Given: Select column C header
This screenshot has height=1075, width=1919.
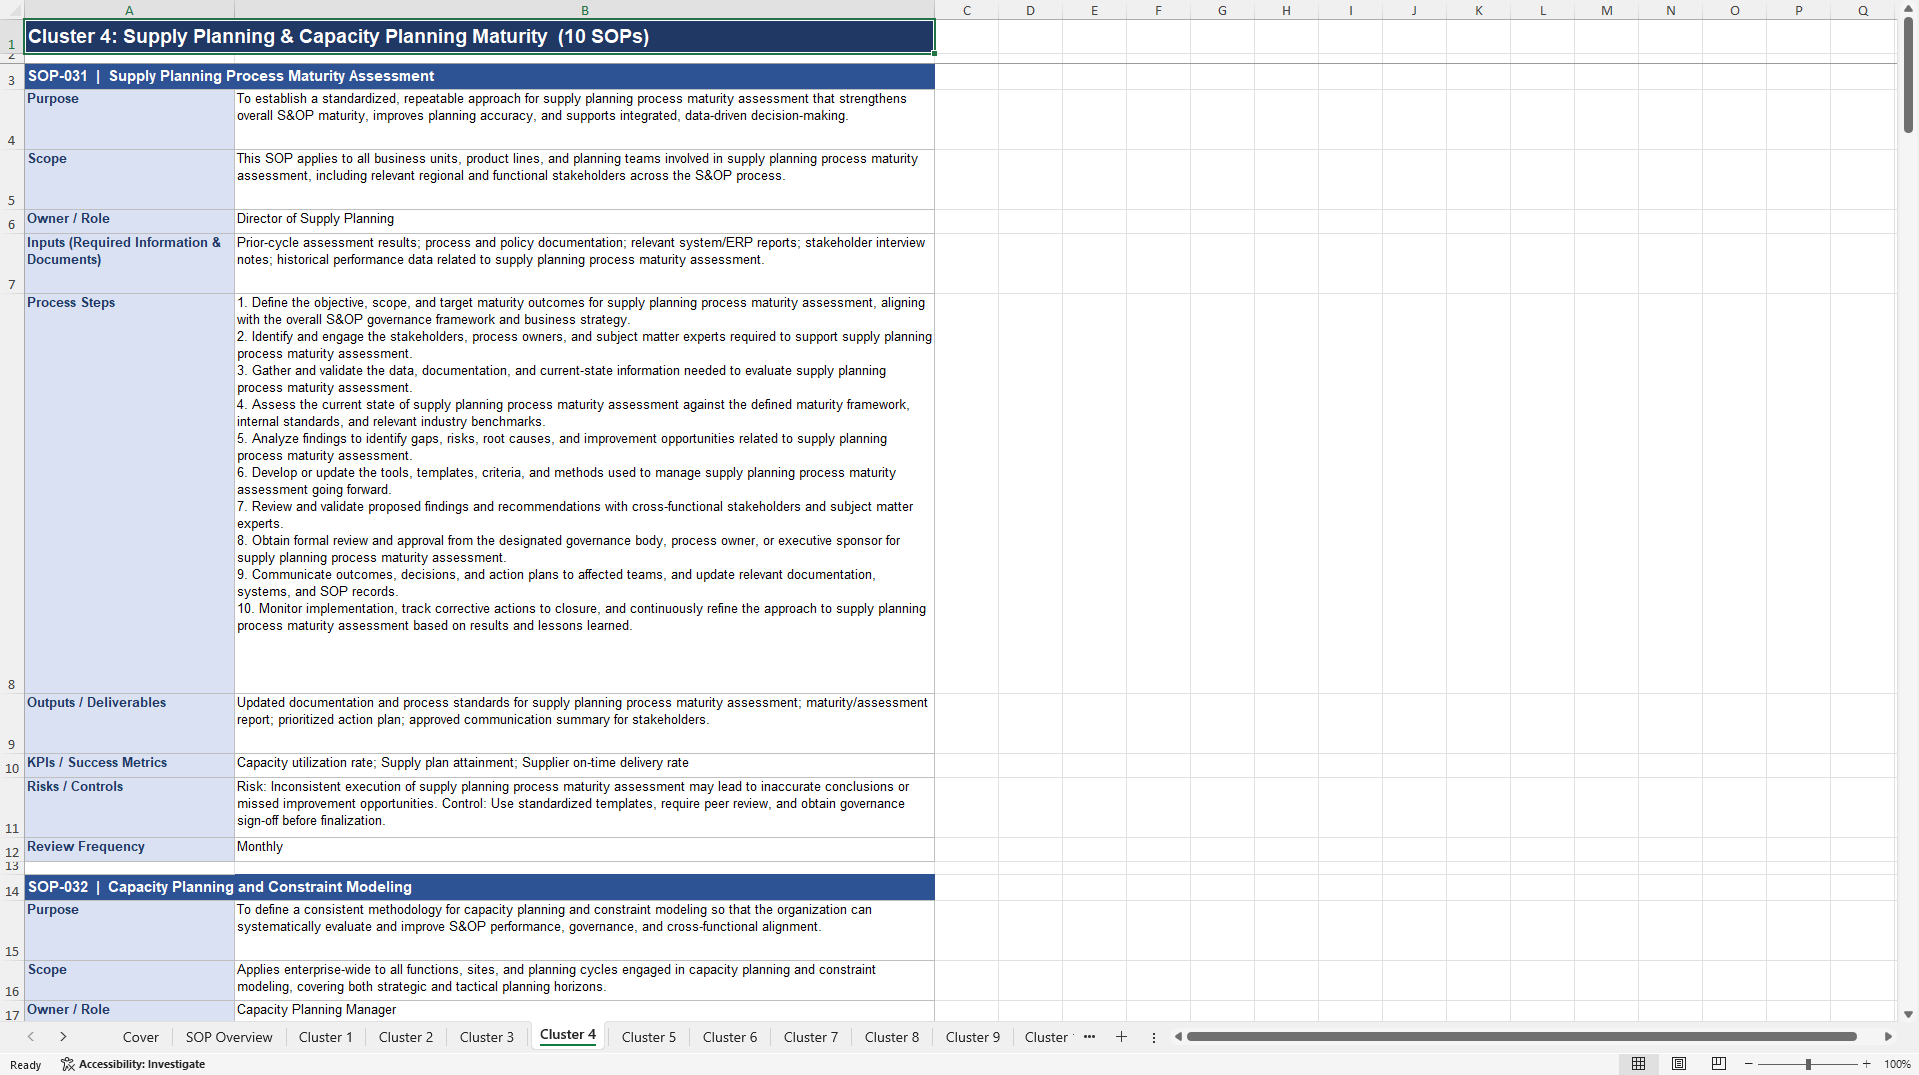Looking at the screenshot, I should click(967, 10).
